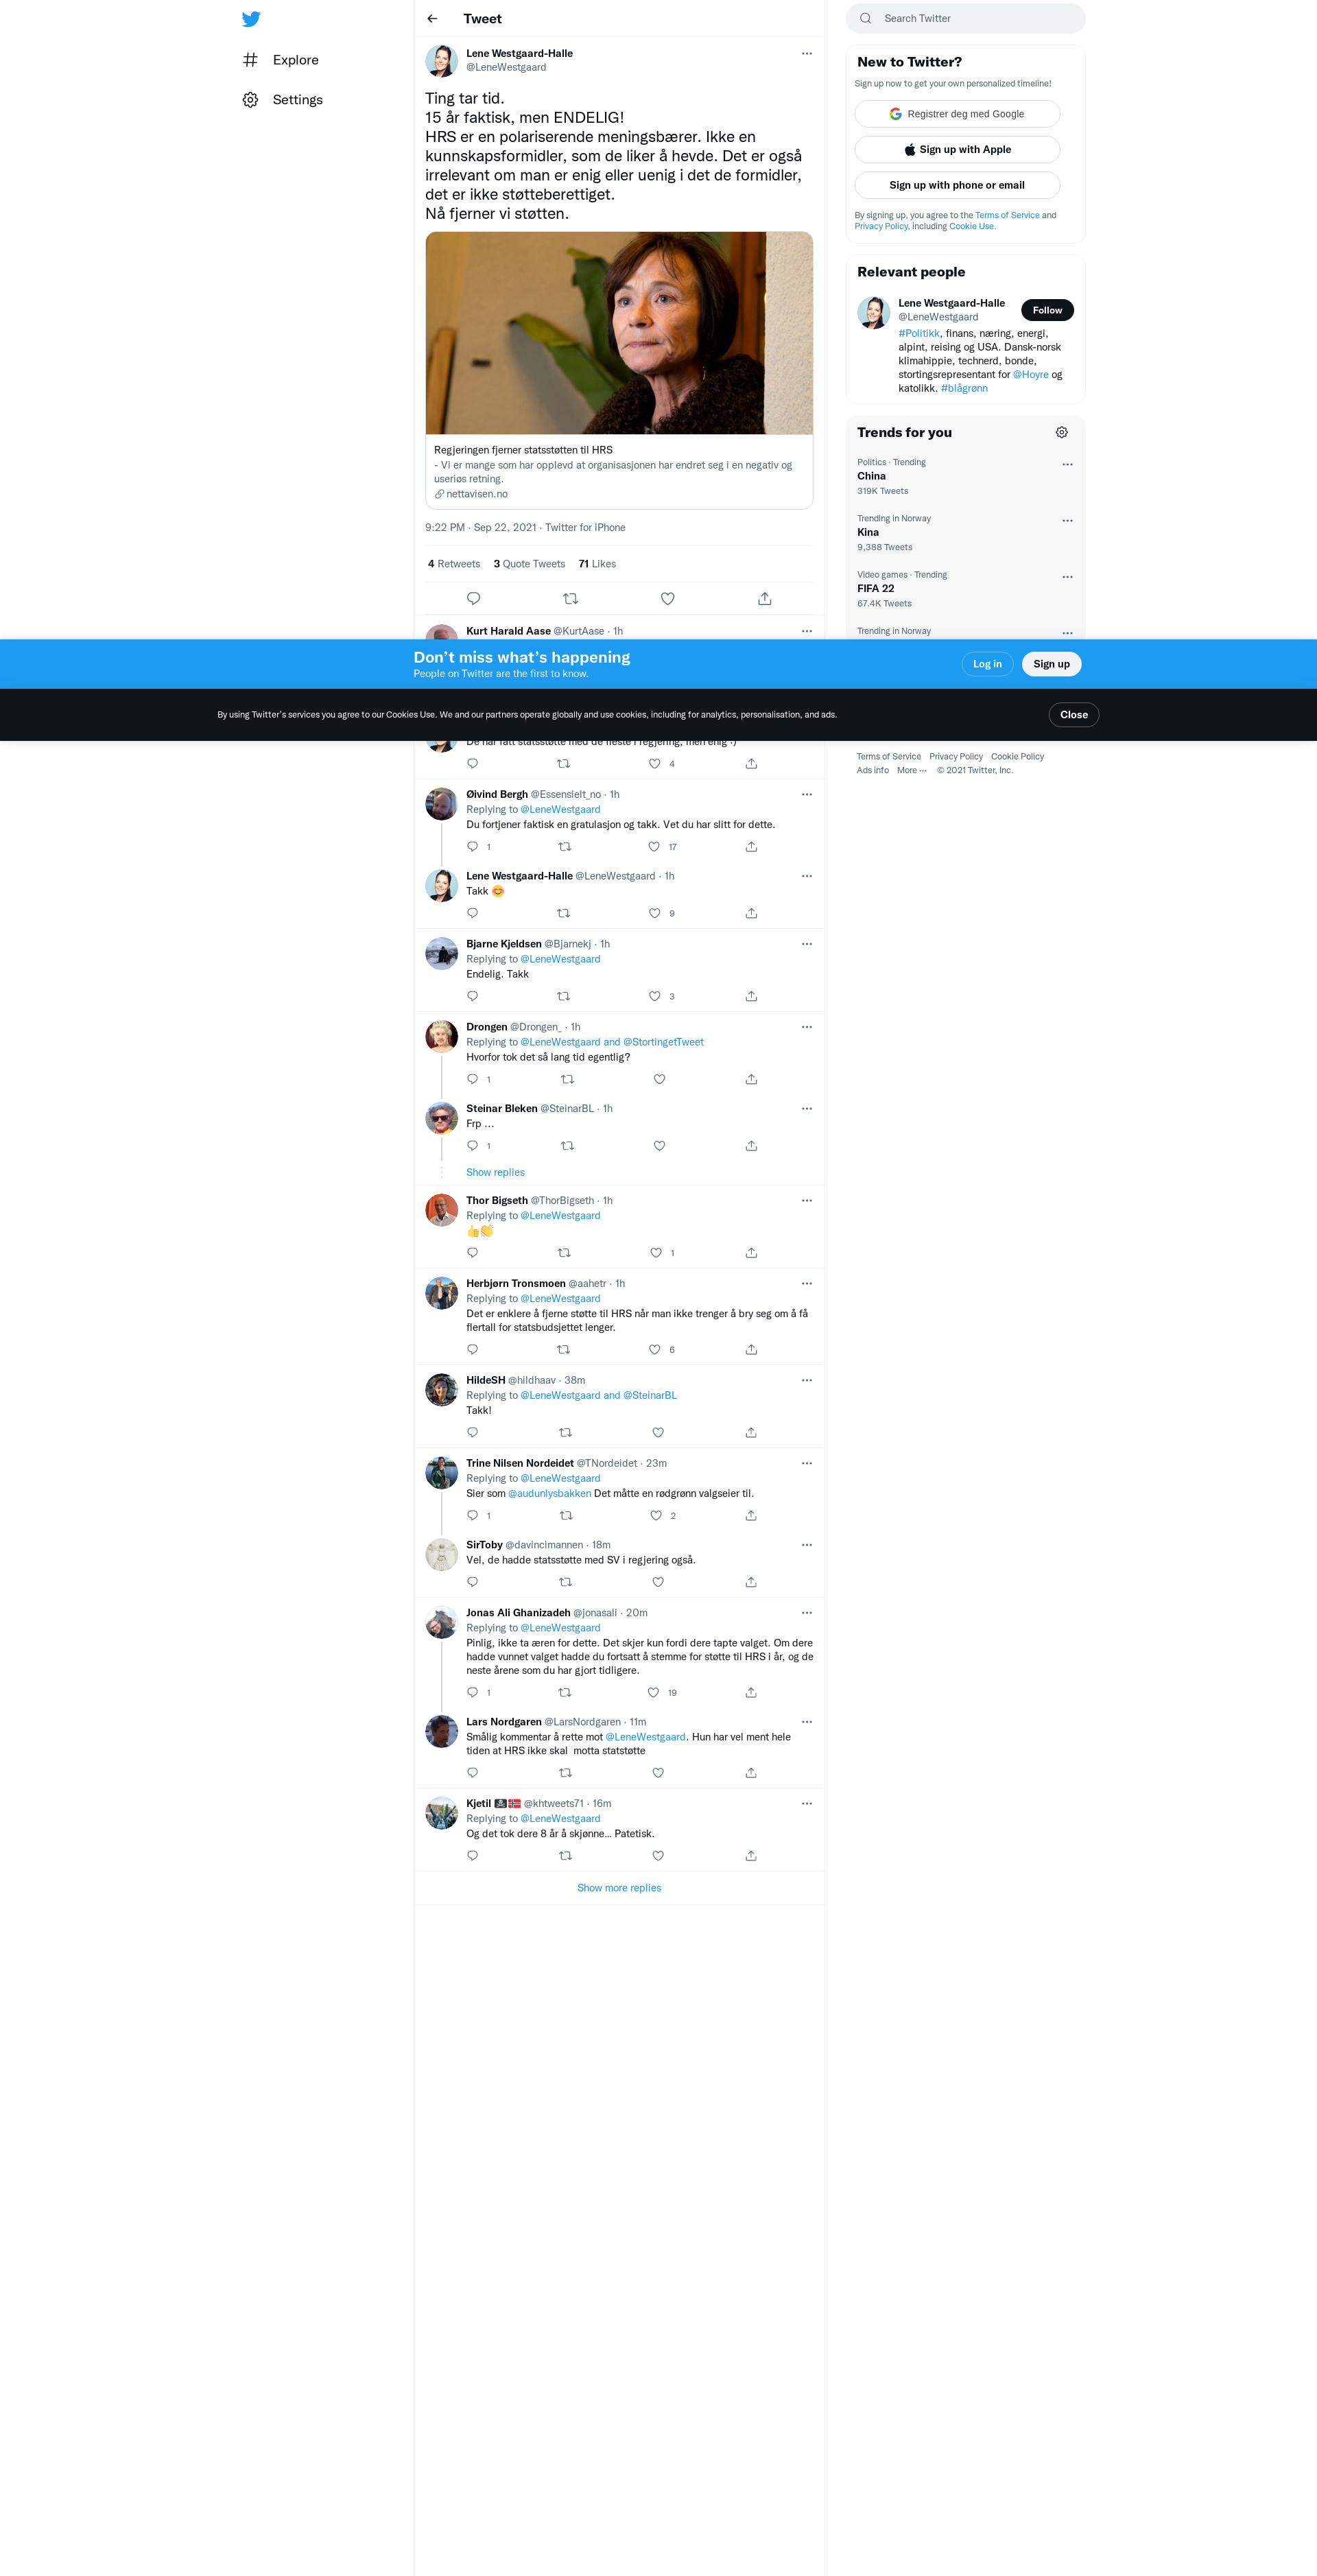Screen dimensions: 1317x2576
Task: Open more options on Lars Nordgaren's reply
Action: [807, 1722]
